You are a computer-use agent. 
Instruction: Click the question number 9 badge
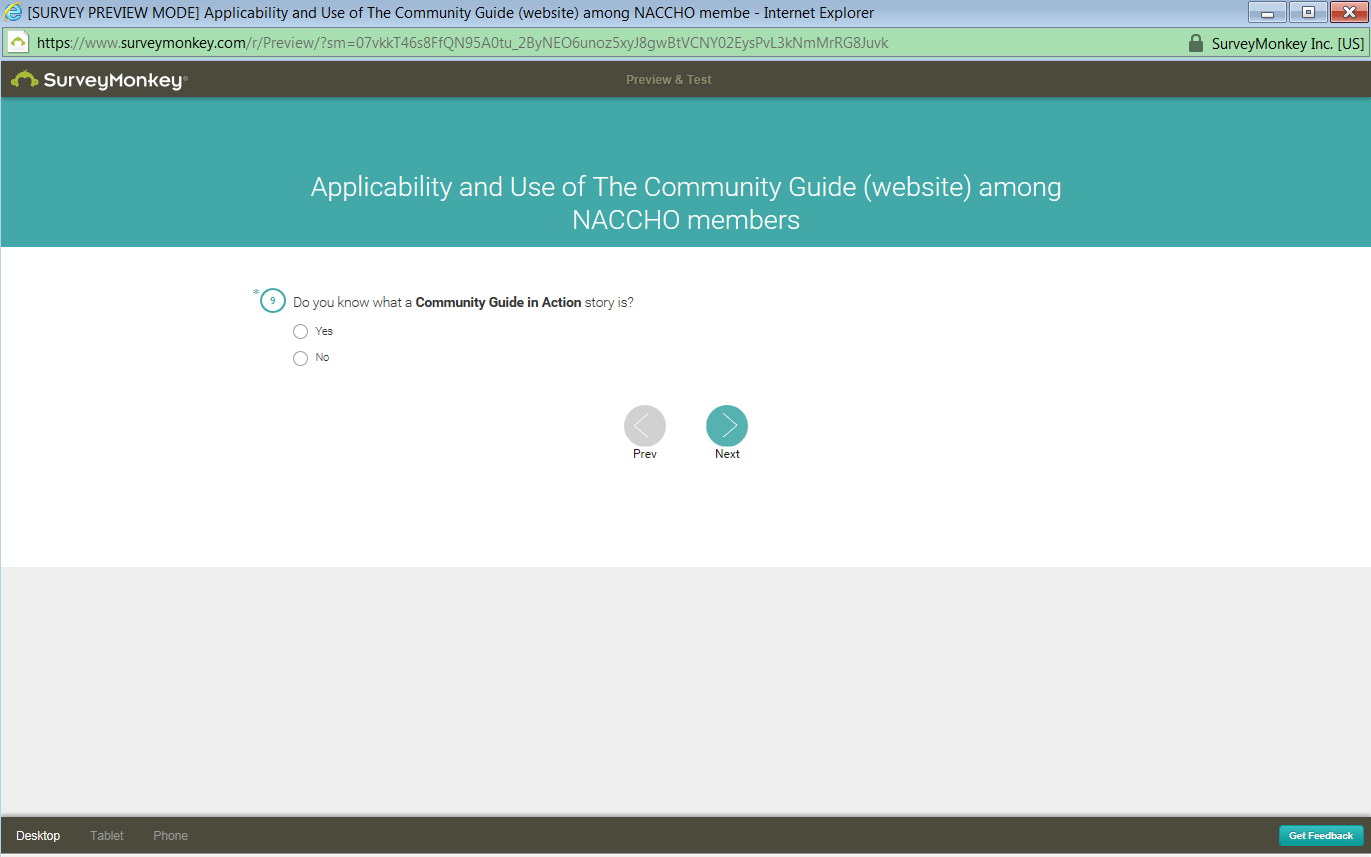coord(272,301)
